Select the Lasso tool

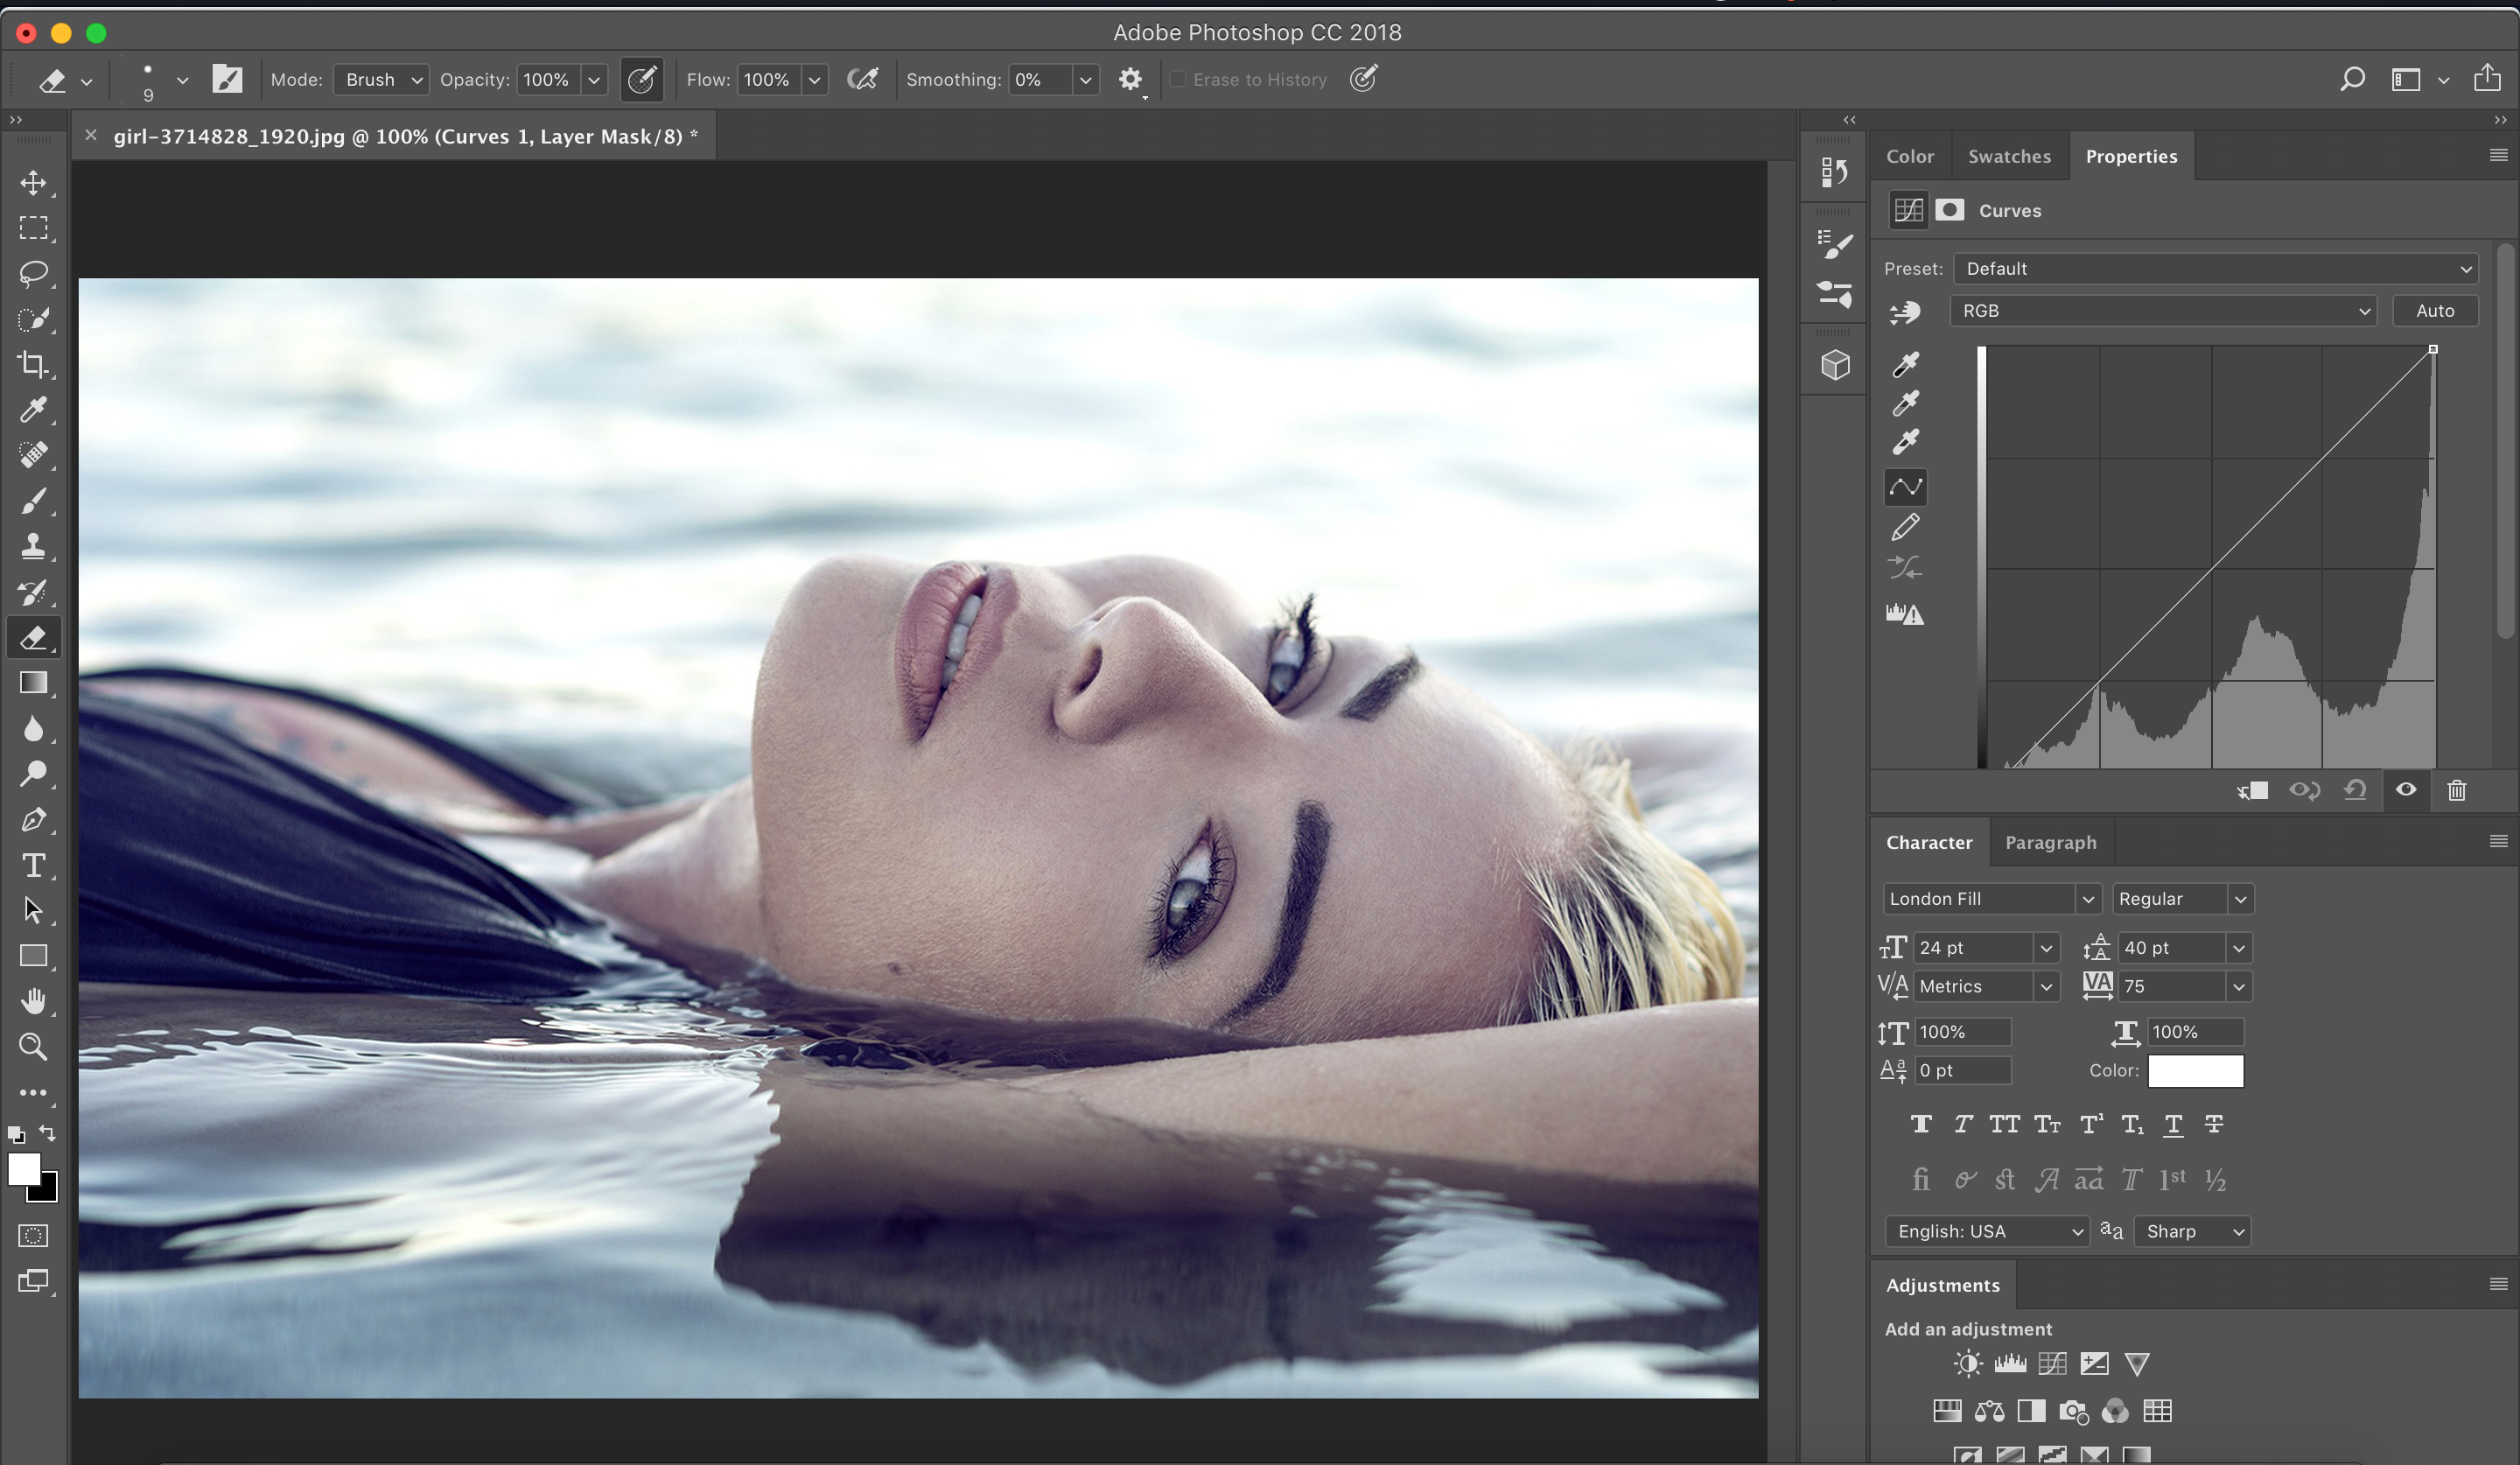click(33, 273)
